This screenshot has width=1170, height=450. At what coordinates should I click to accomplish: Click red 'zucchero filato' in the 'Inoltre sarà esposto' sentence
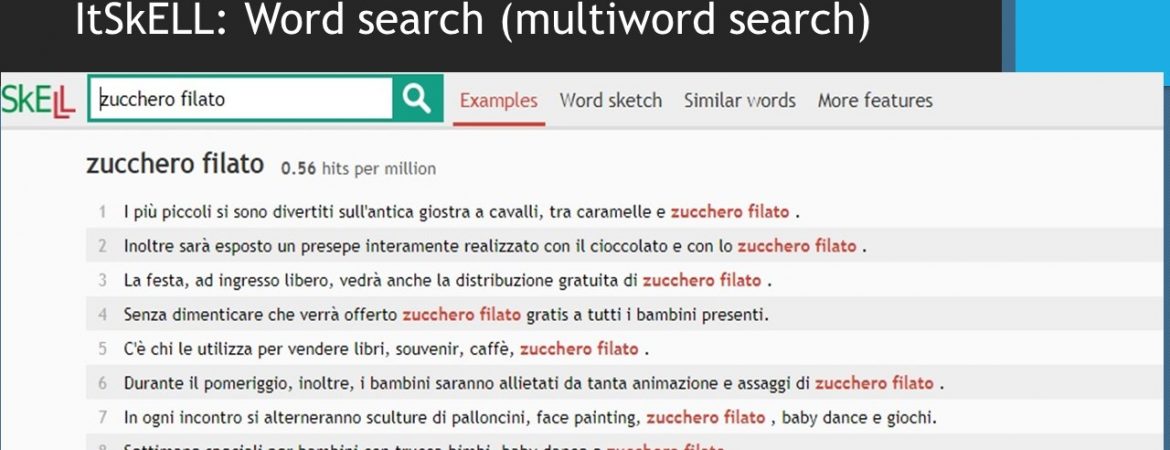pos(796,246)
